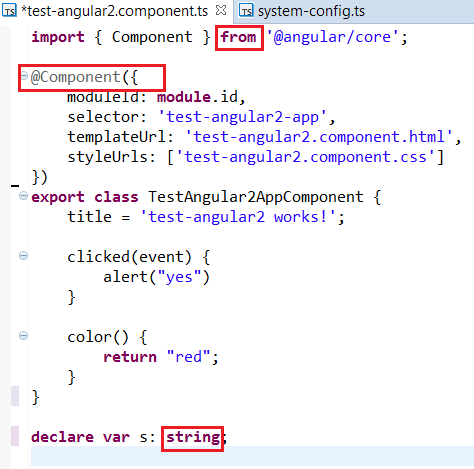
Task: Click 'Component' identifier inside import braces
Action: (x=152, y=37)
